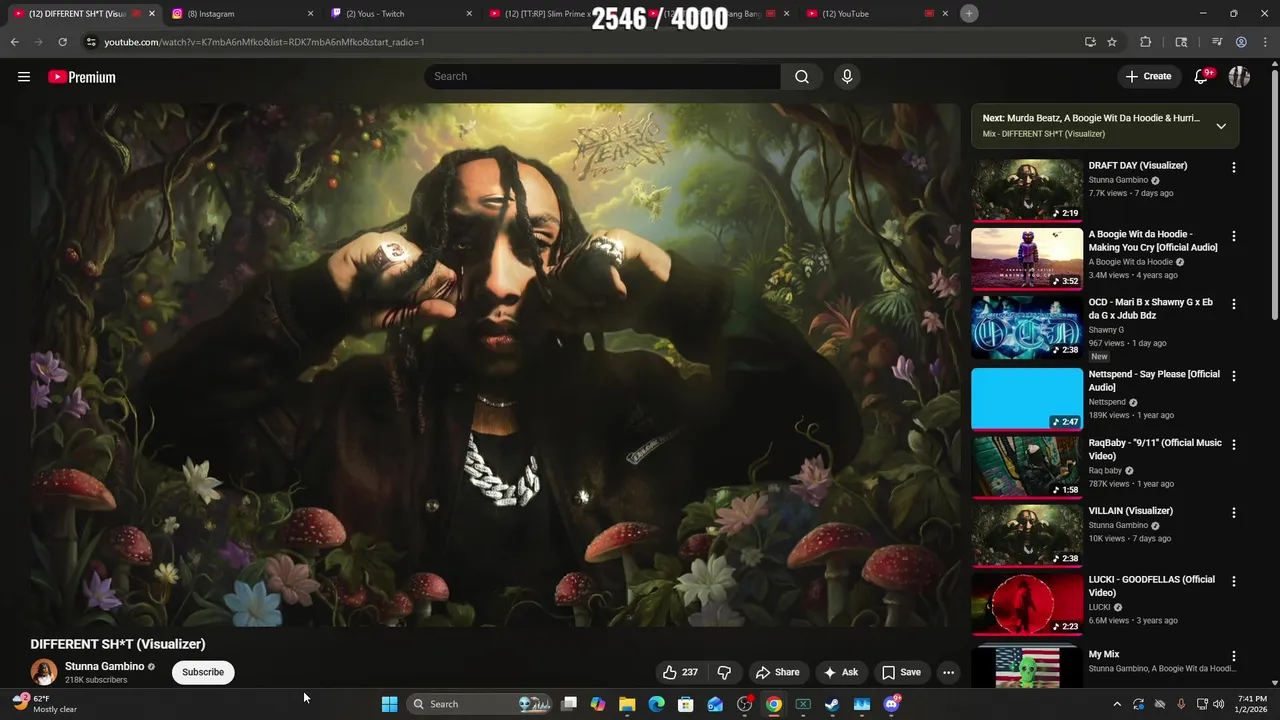Open the notifications bell

1202,77
